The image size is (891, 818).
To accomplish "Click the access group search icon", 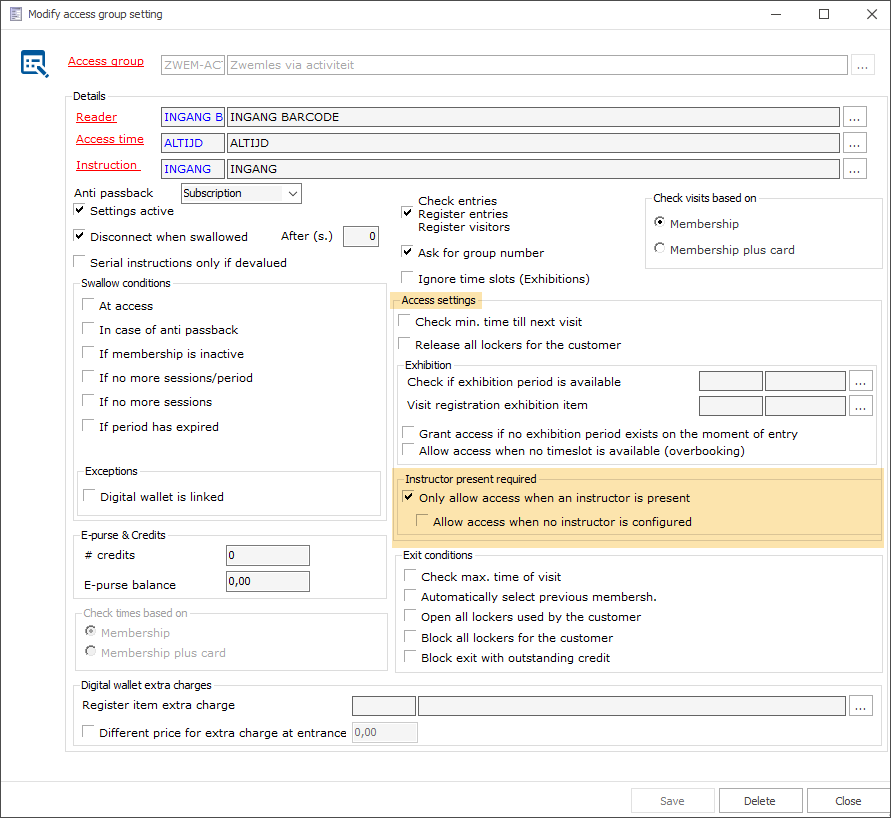I will pyautogui.click(x=35, y=64).
